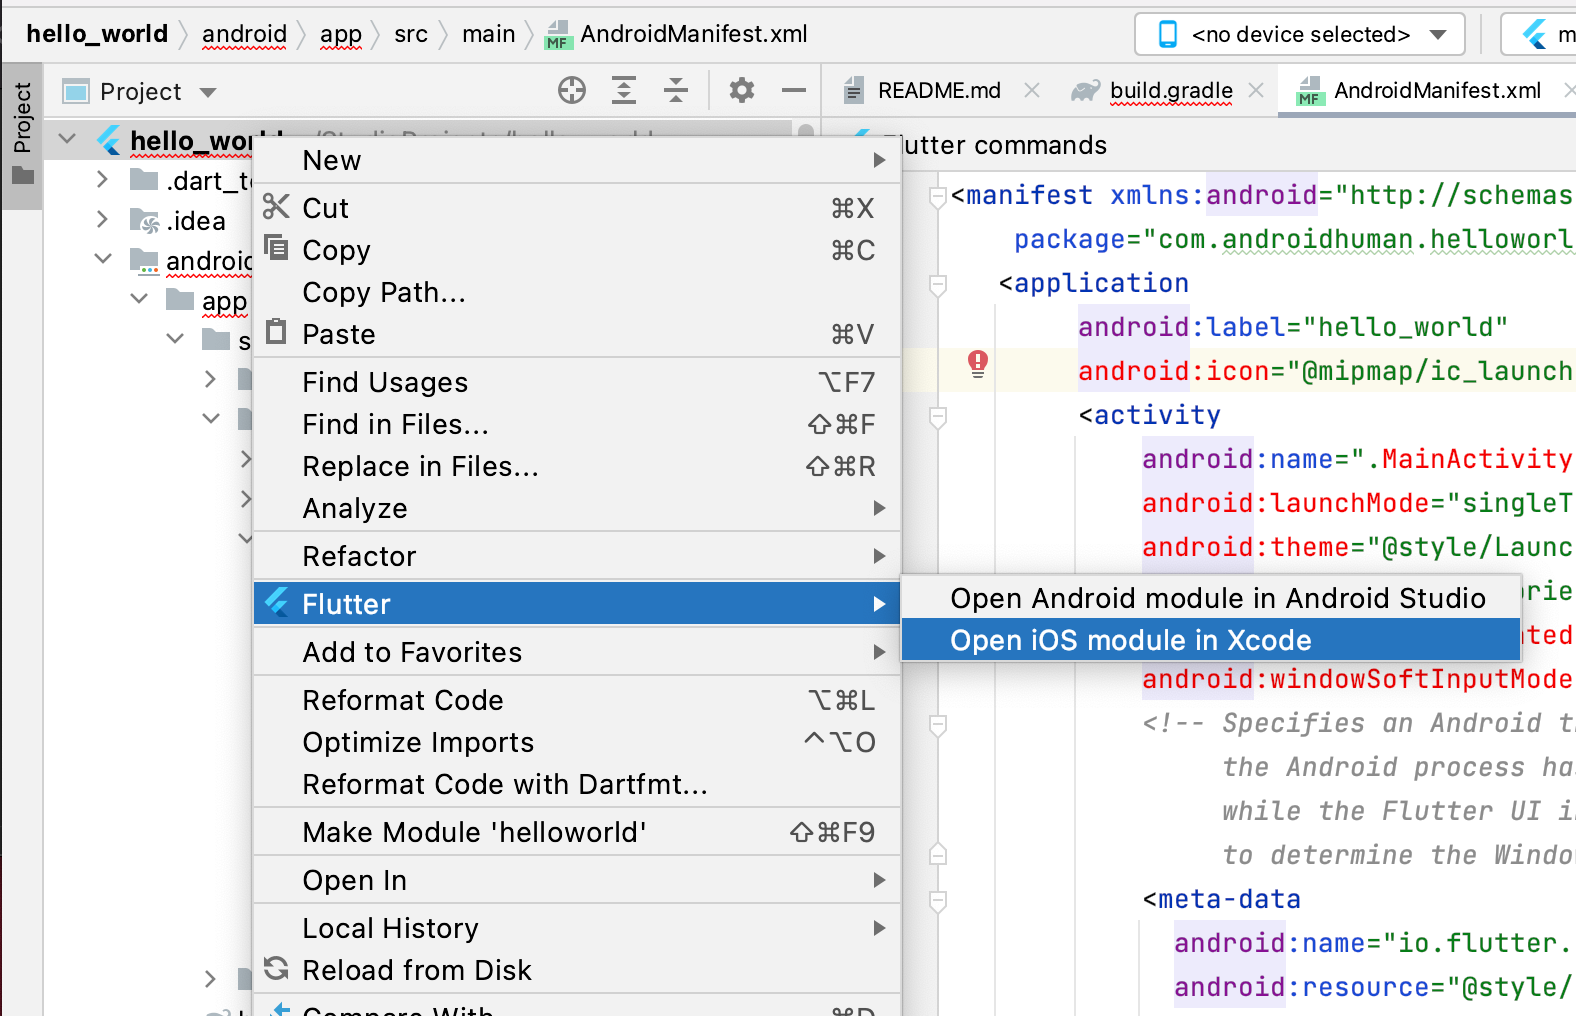The width and height of the screenshot is (1576, 1016).
Task: Click src in breadcrumb path
Action: [411, 34]
